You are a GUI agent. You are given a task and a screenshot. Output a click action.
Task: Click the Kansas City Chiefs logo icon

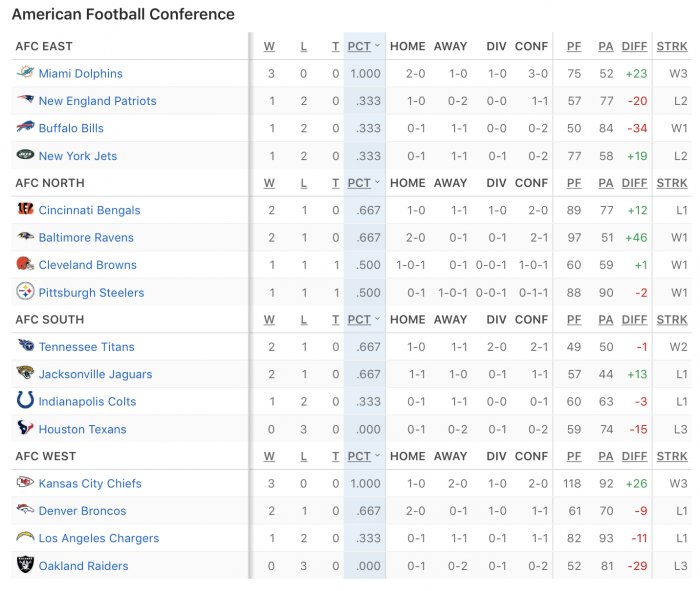click(x=25, y=482)
